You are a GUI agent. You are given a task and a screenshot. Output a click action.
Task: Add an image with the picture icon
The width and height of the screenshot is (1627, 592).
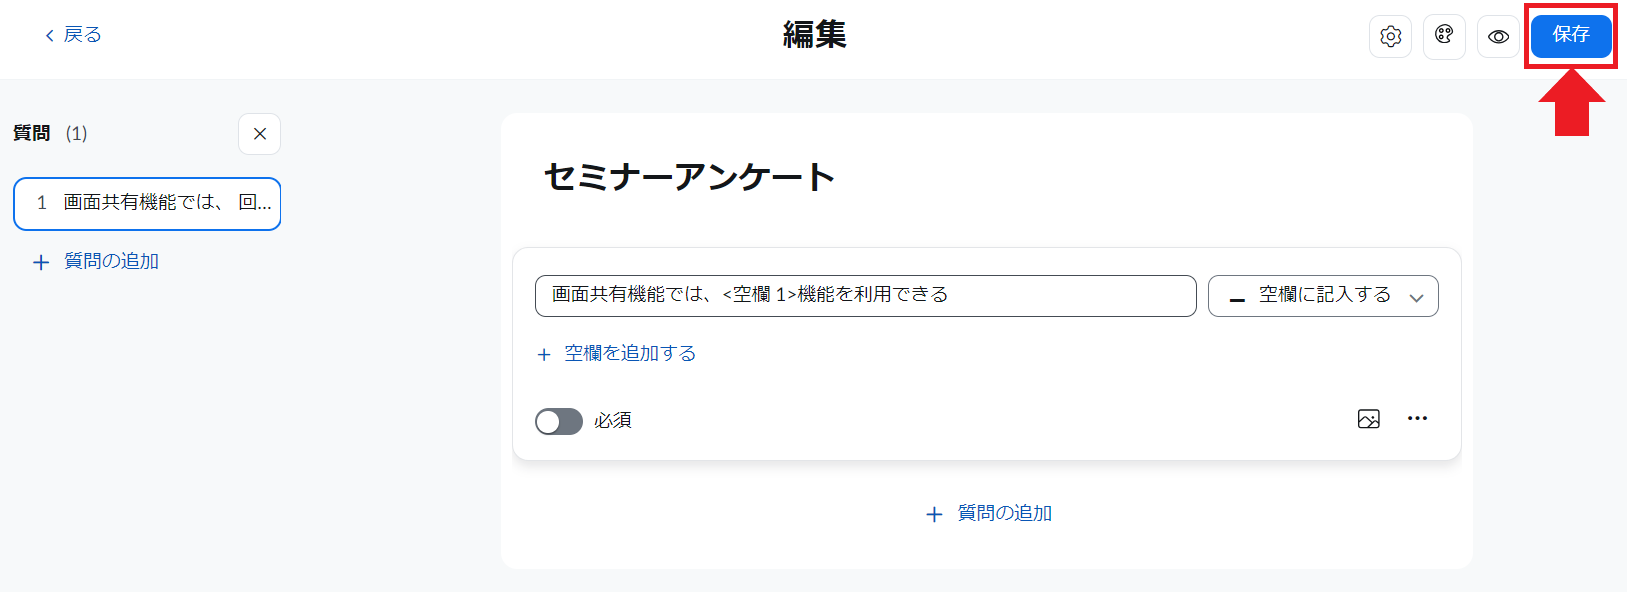[1369, 419]
